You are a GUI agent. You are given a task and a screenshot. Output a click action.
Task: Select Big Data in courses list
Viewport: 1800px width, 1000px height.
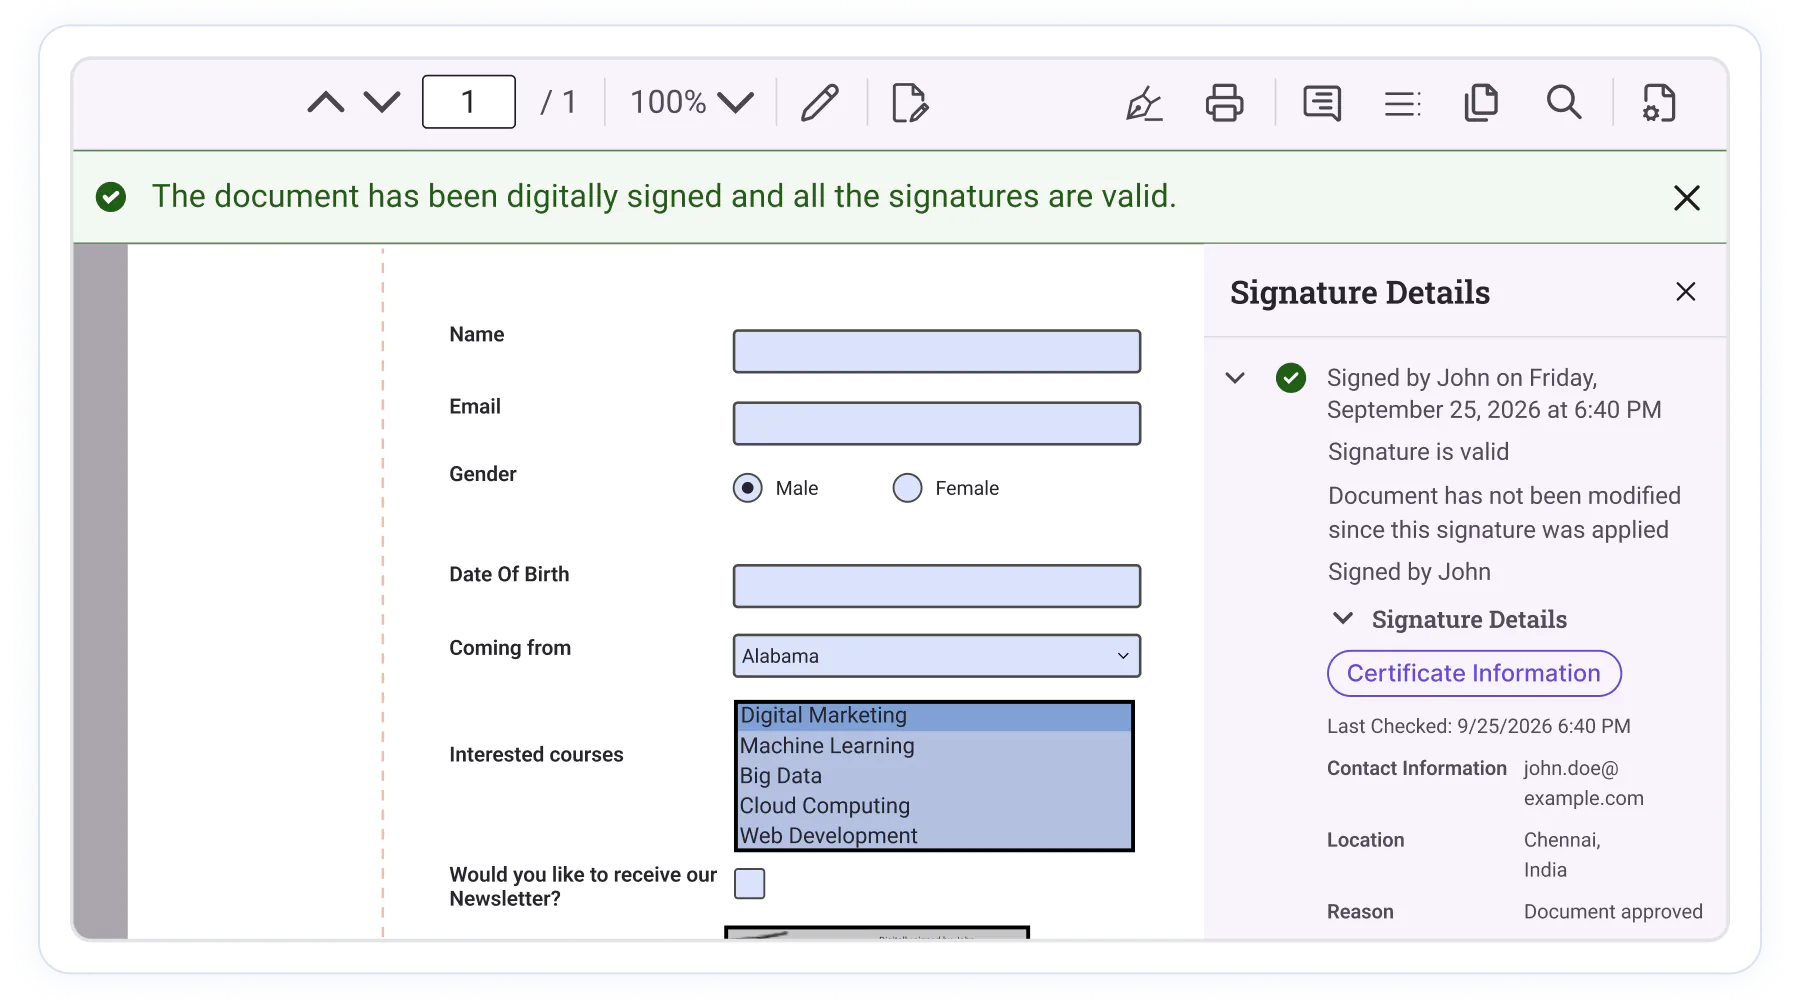pyautogui.click(x=935, y=776)
